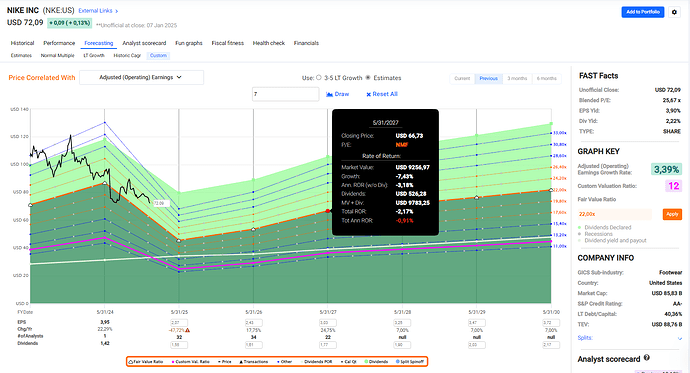690x373 pixels.
Task: Click the Reset All X icon
Action: pos(368,94)
